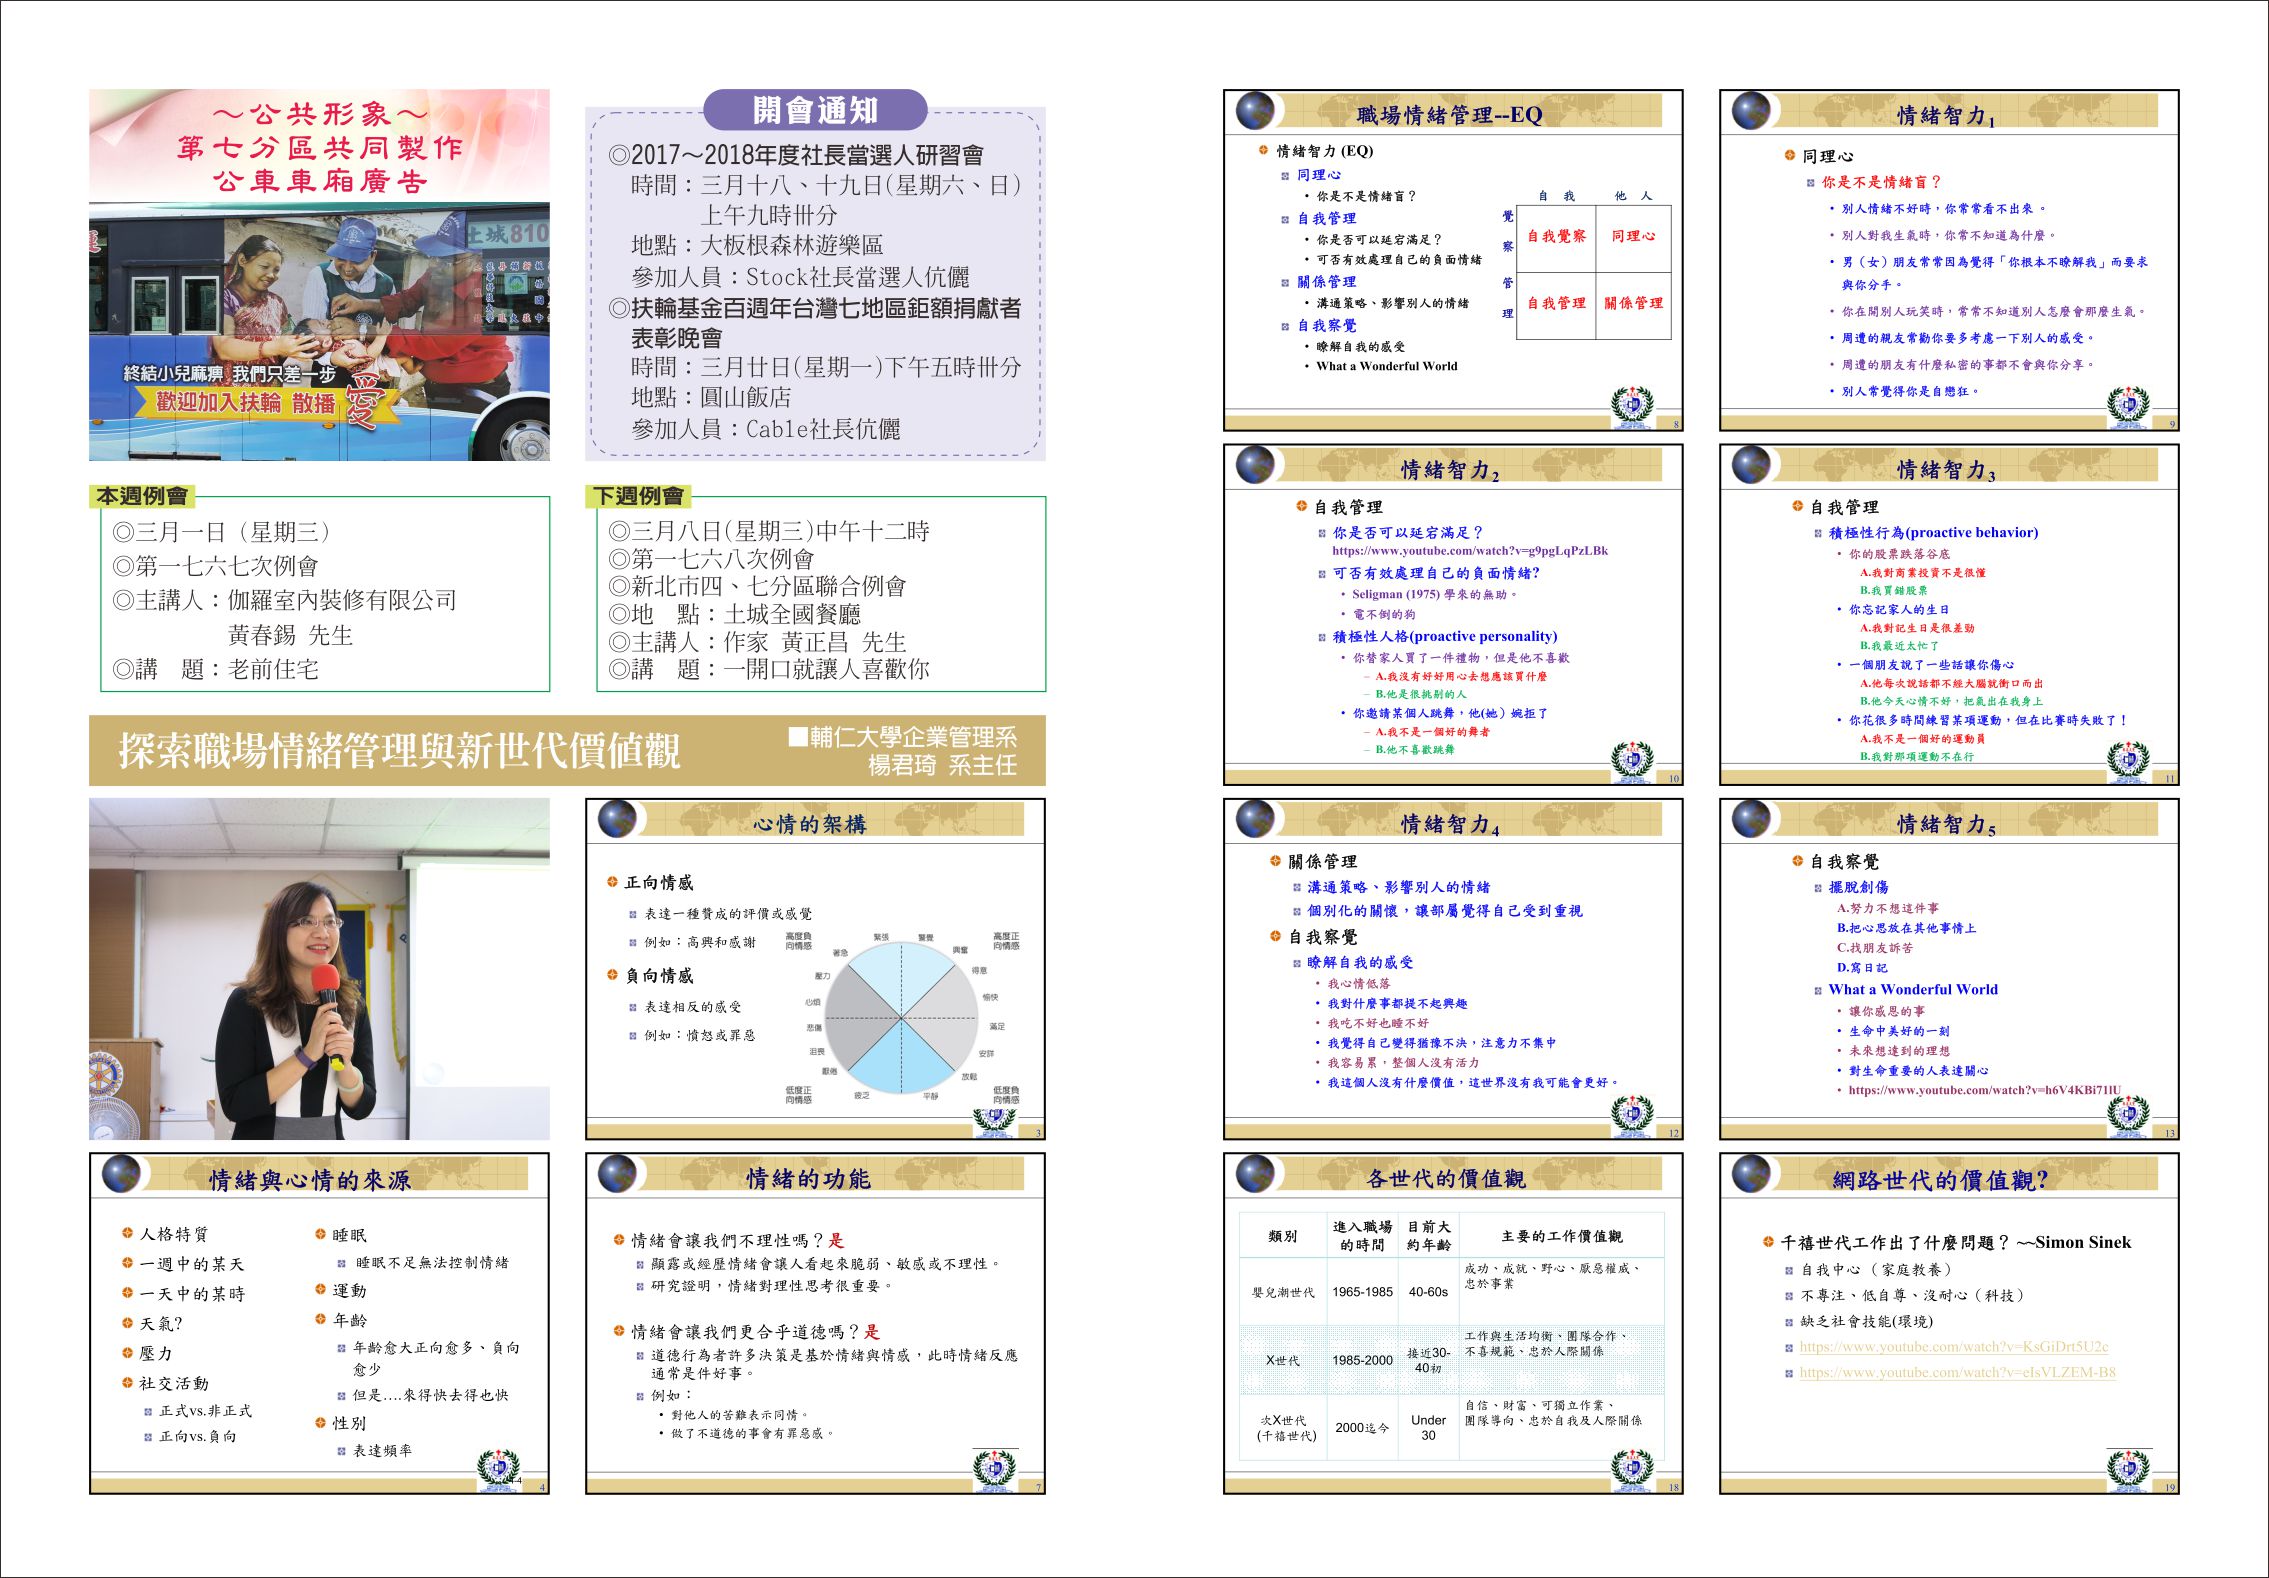Screen dimensions: 2269x1578
Task: Click the line ◎第一七六七次例會
Action: 215,566
